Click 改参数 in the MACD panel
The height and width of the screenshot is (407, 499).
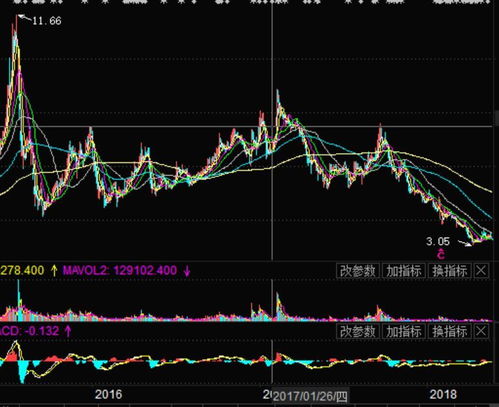[358, 331]
